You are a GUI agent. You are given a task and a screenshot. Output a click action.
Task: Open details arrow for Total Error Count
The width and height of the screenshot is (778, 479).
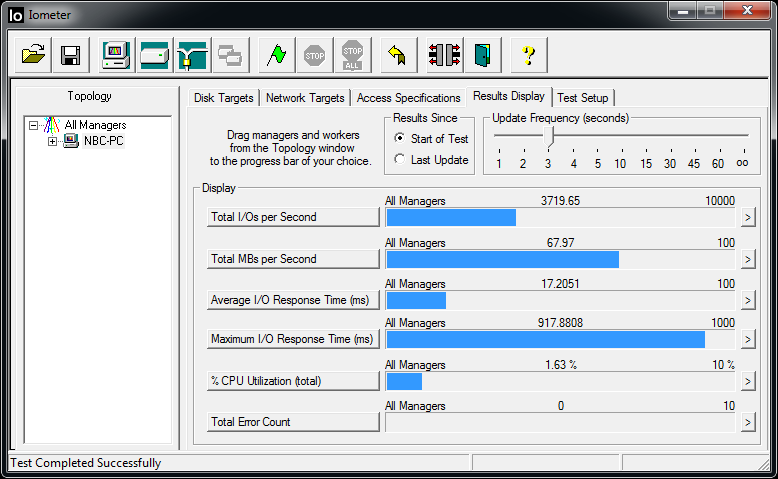tap(748, 422)
